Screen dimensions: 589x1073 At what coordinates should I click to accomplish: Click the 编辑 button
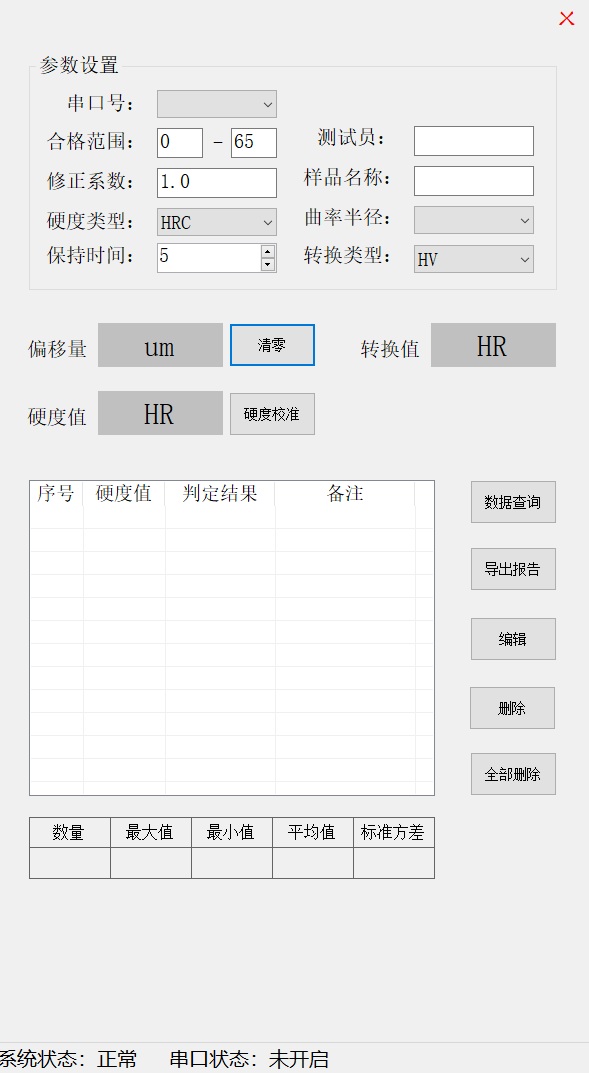tap(513, 639)
